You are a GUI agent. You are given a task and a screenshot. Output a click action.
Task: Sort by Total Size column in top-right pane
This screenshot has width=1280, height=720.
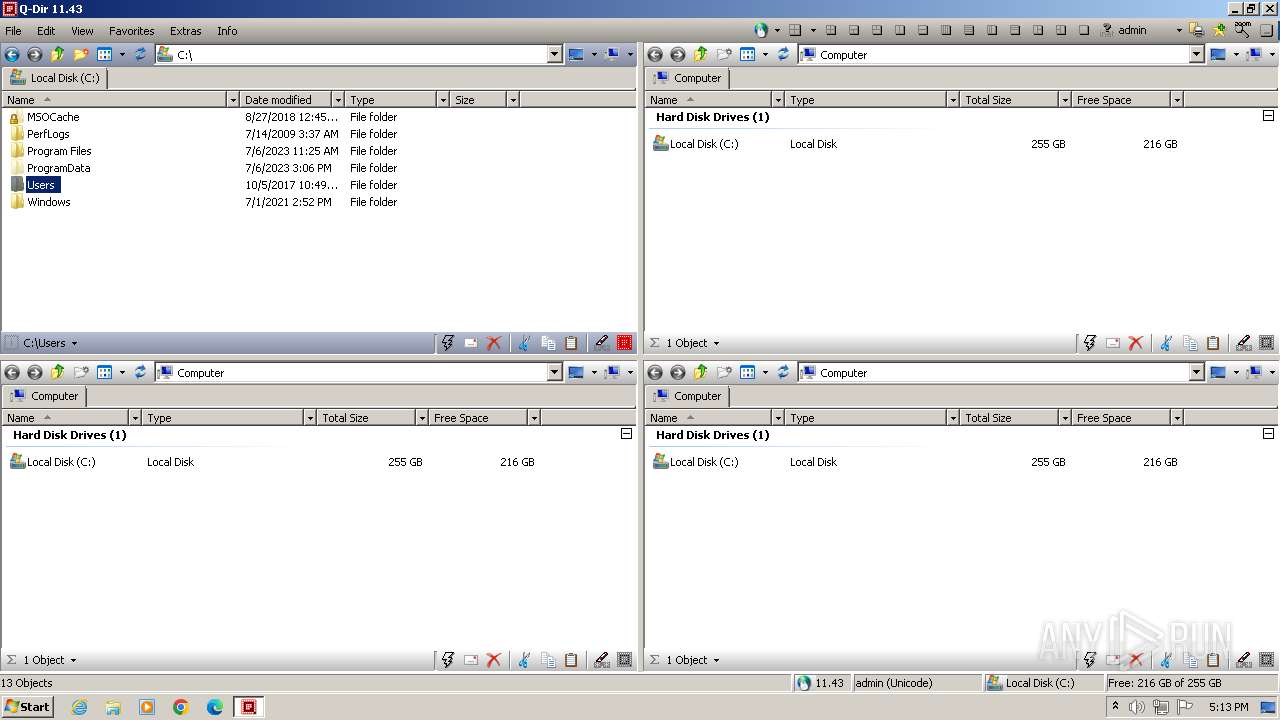coord(1009,100)
